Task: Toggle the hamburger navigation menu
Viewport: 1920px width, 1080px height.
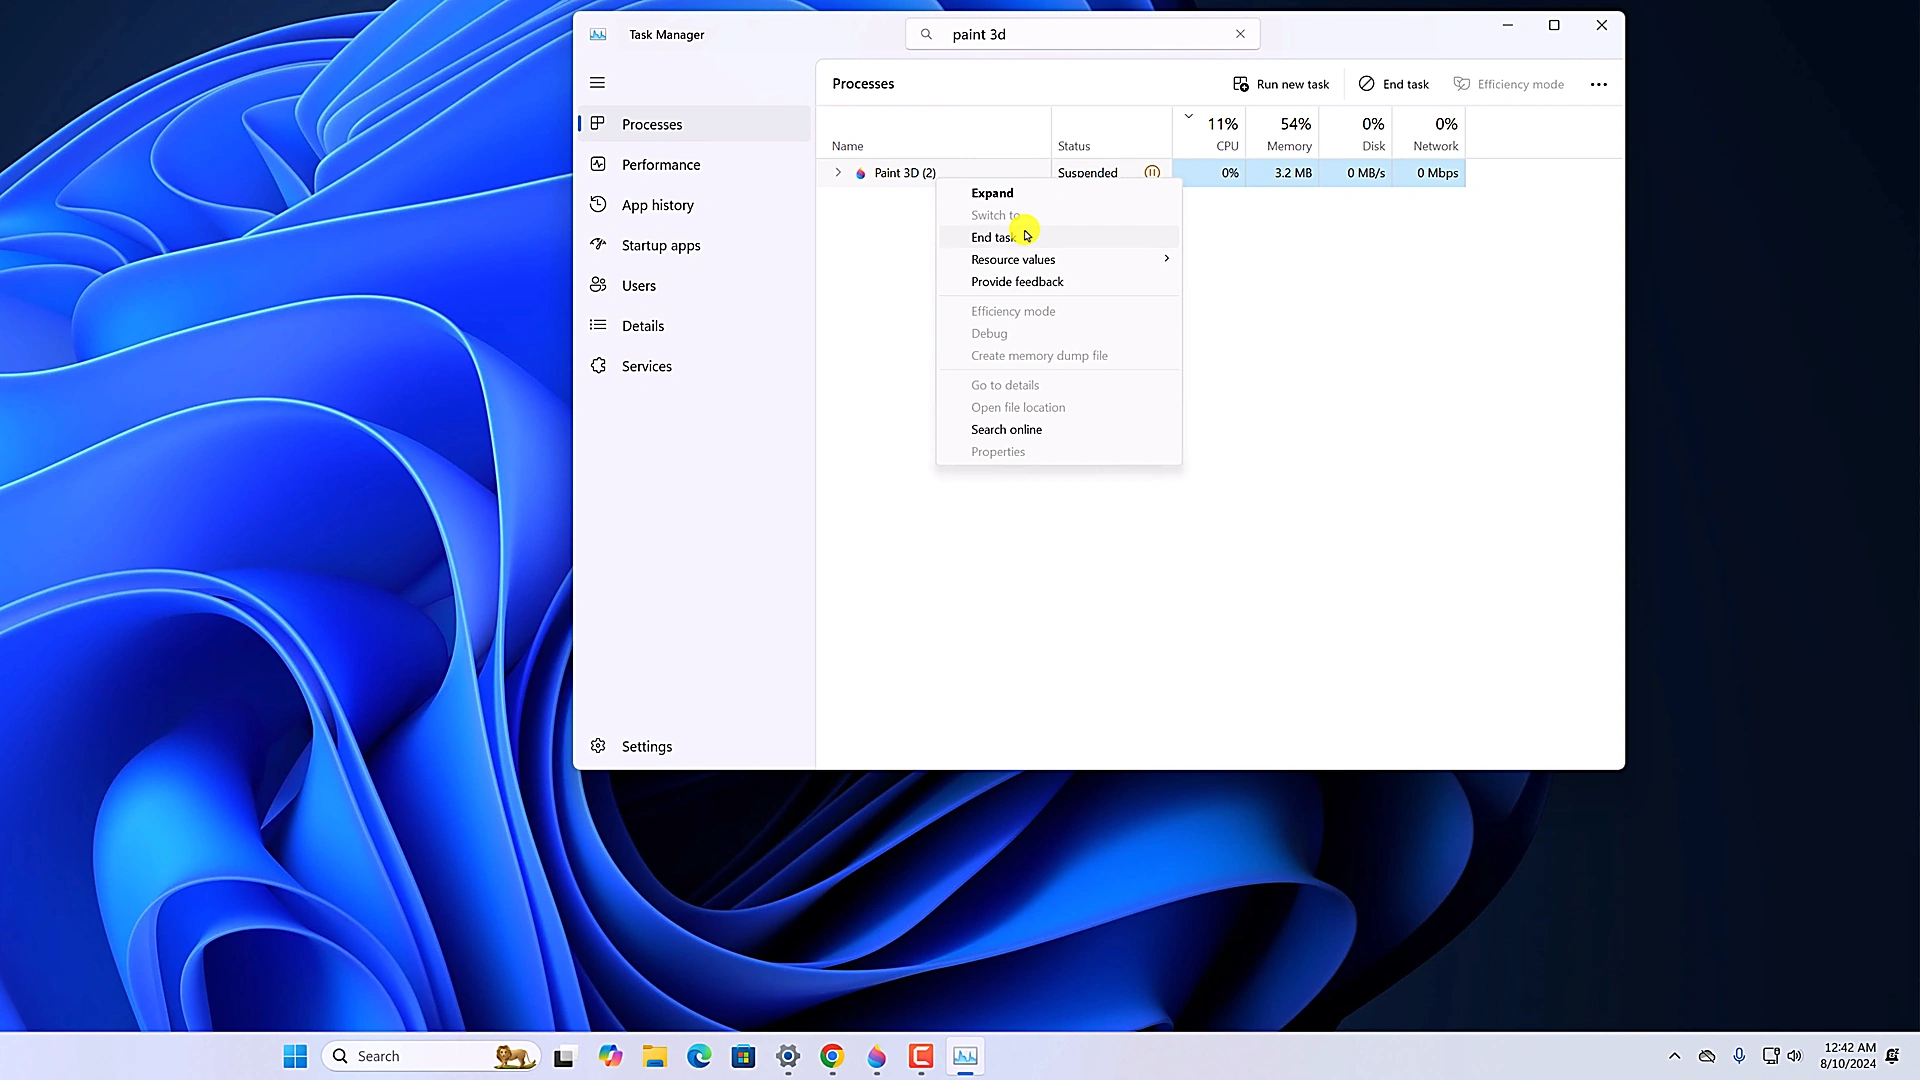Action: [x=597, y=83]
